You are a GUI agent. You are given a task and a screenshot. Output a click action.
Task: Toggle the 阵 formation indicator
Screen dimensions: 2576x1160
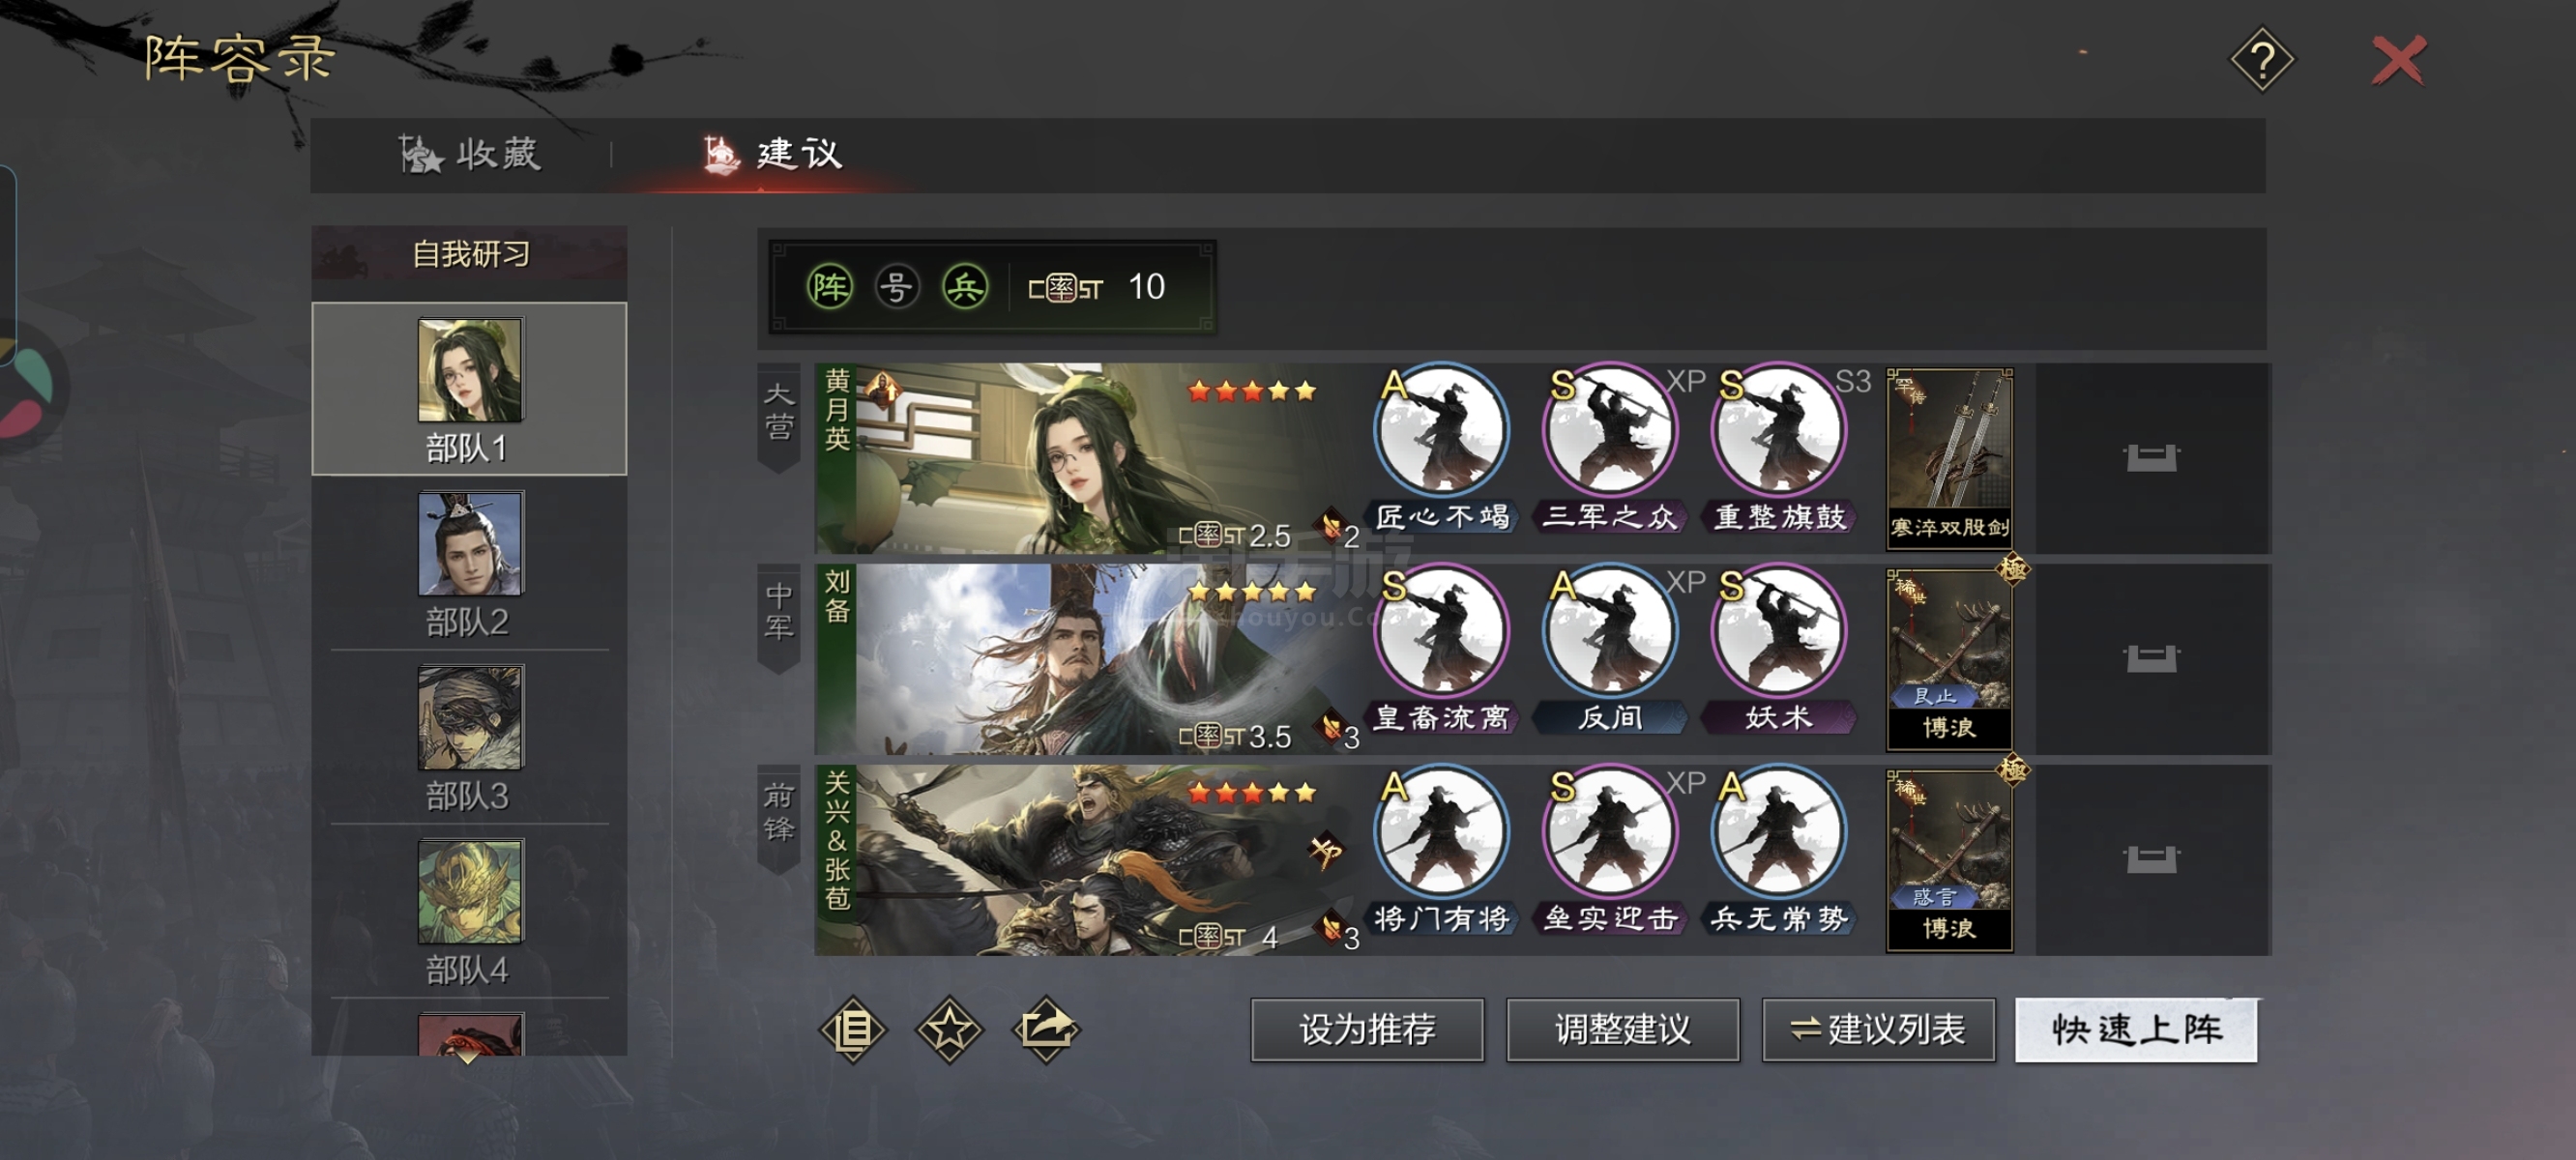pos(830,288)
